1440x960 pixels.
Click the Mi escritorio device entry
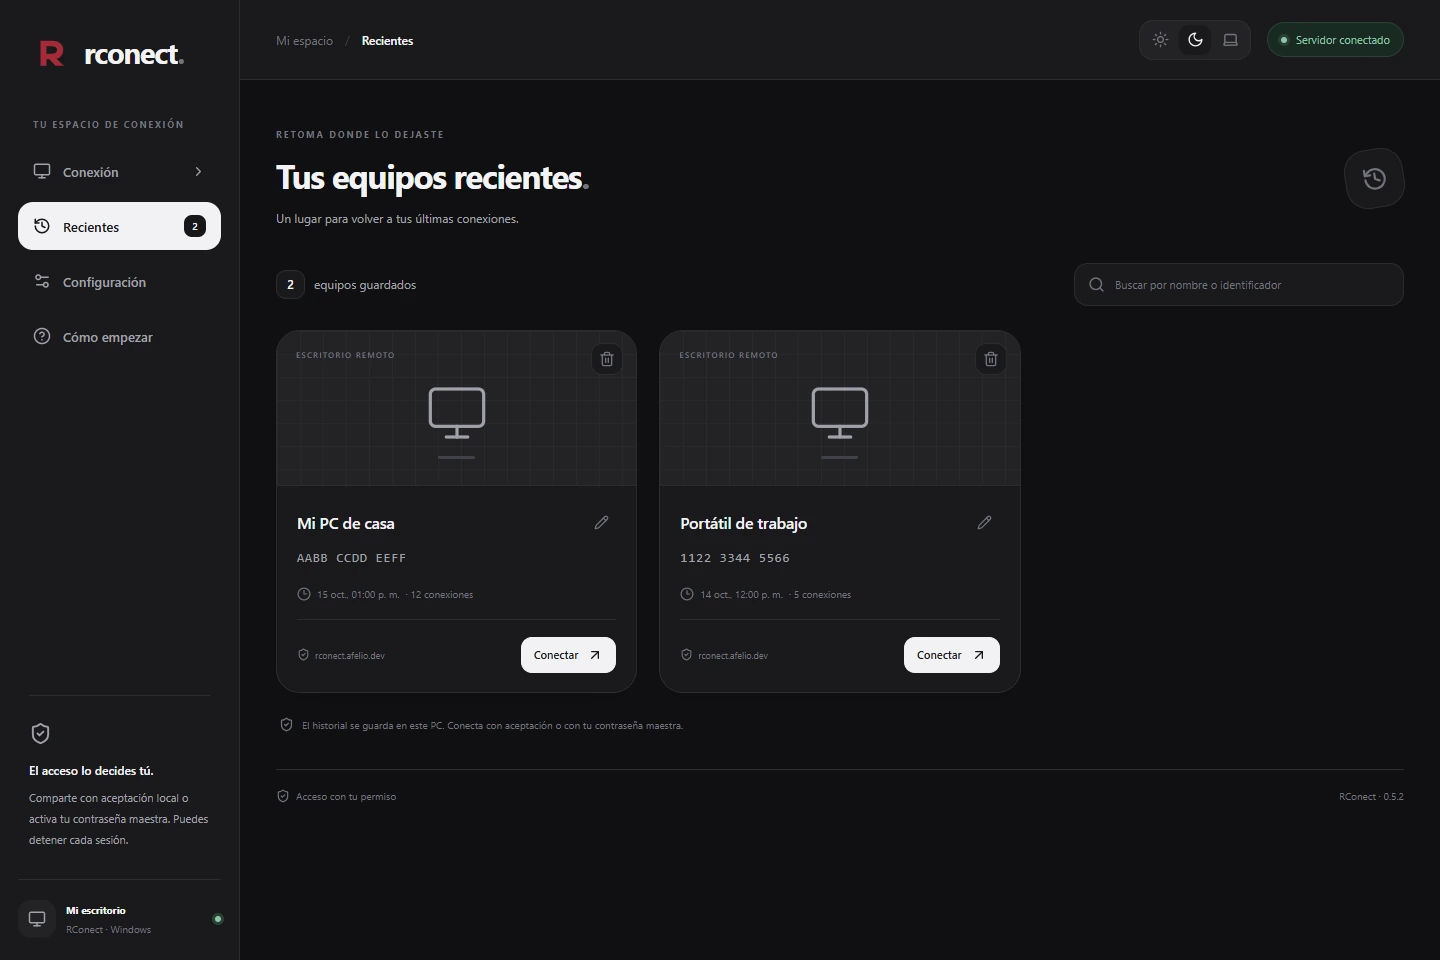[119, 919]
